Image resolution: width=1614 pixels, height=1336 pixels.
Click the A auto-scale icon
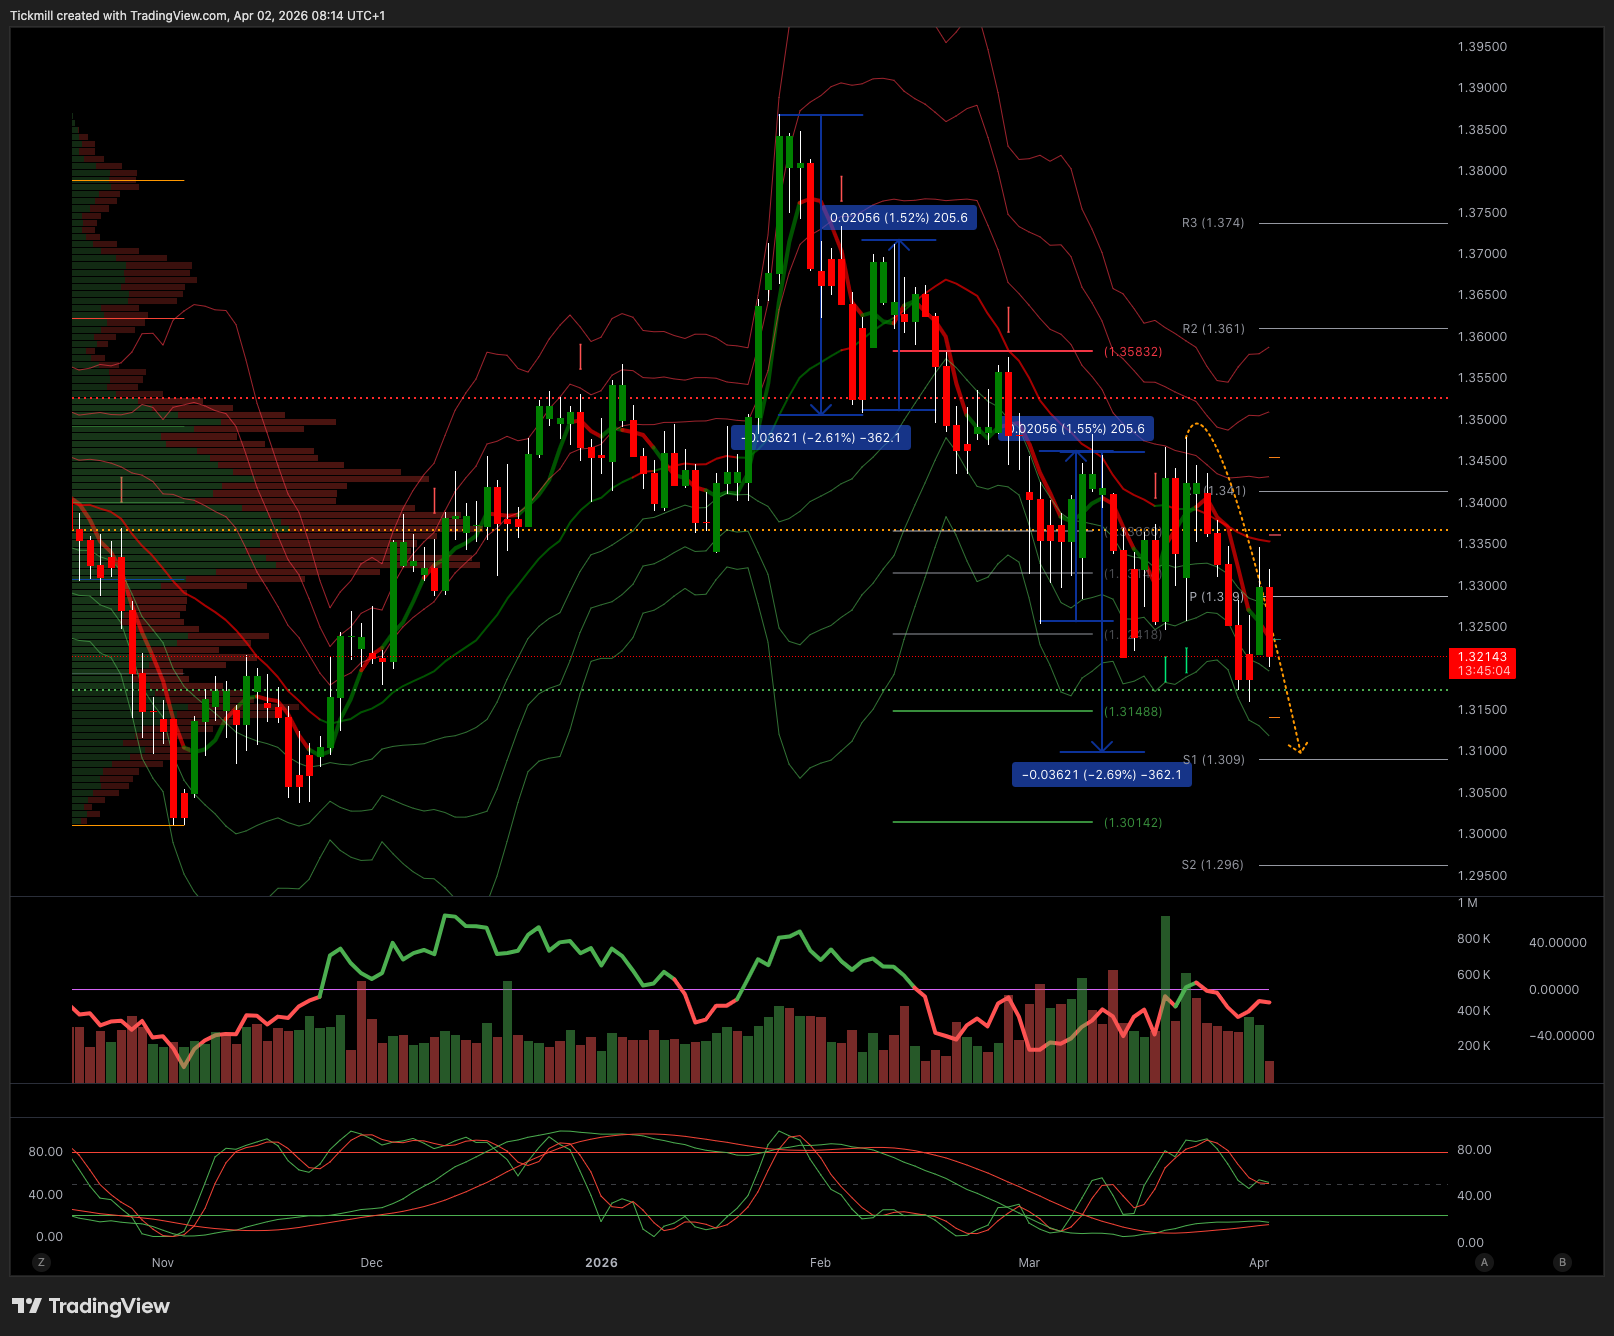1484,1262
